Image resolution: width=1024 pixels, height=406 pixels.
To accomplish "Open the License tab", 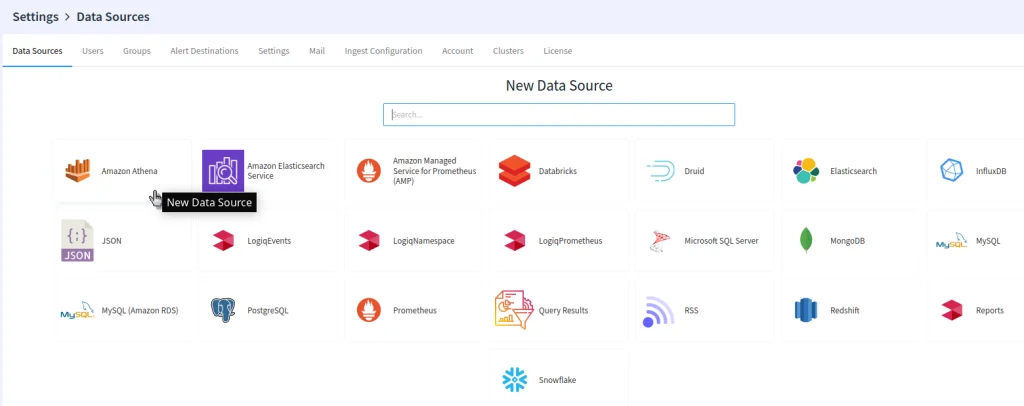I will point(557,51).
